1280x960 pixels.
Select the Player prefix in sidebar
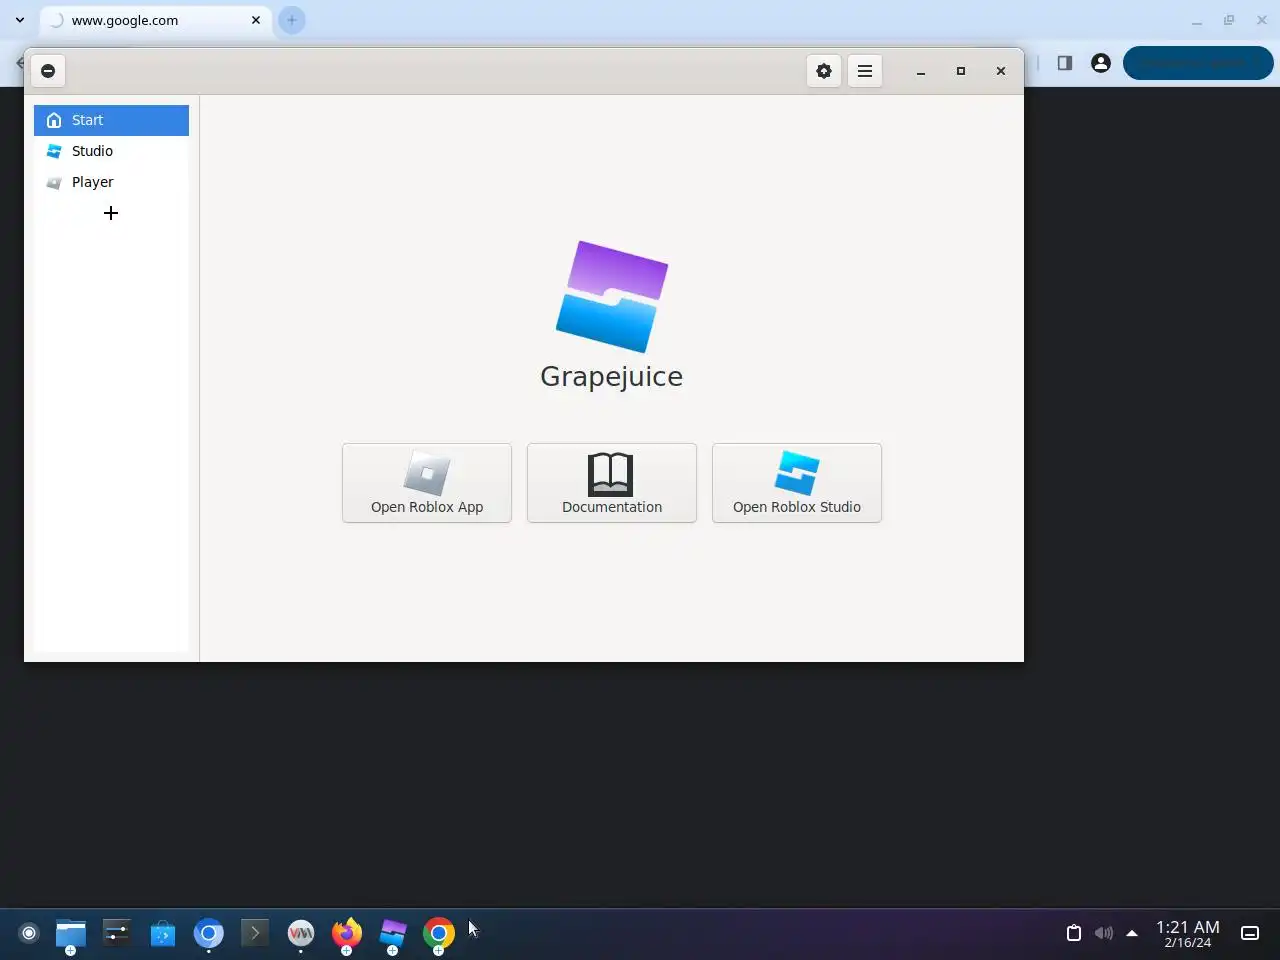pyautogui.click(x=111, y=182)
